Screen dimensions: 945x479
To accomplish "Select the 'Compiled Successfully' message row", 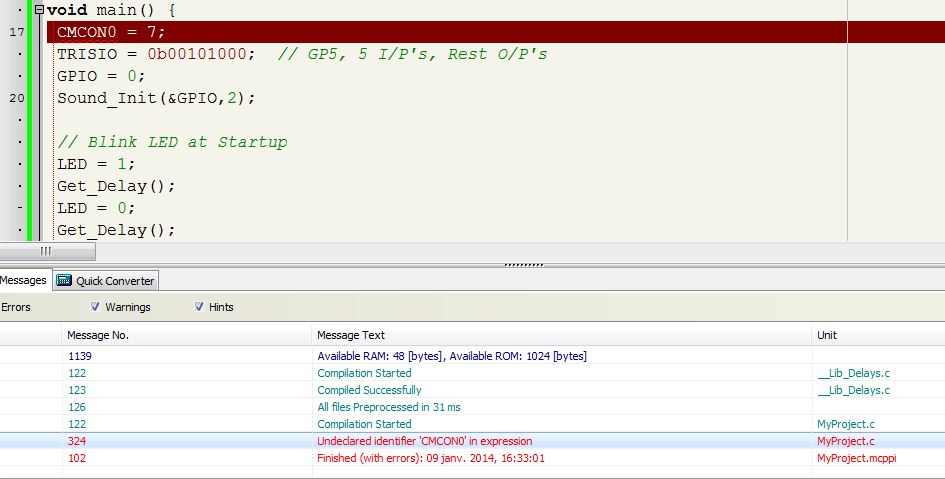I will pyautogui.click(x=369, y=390).
